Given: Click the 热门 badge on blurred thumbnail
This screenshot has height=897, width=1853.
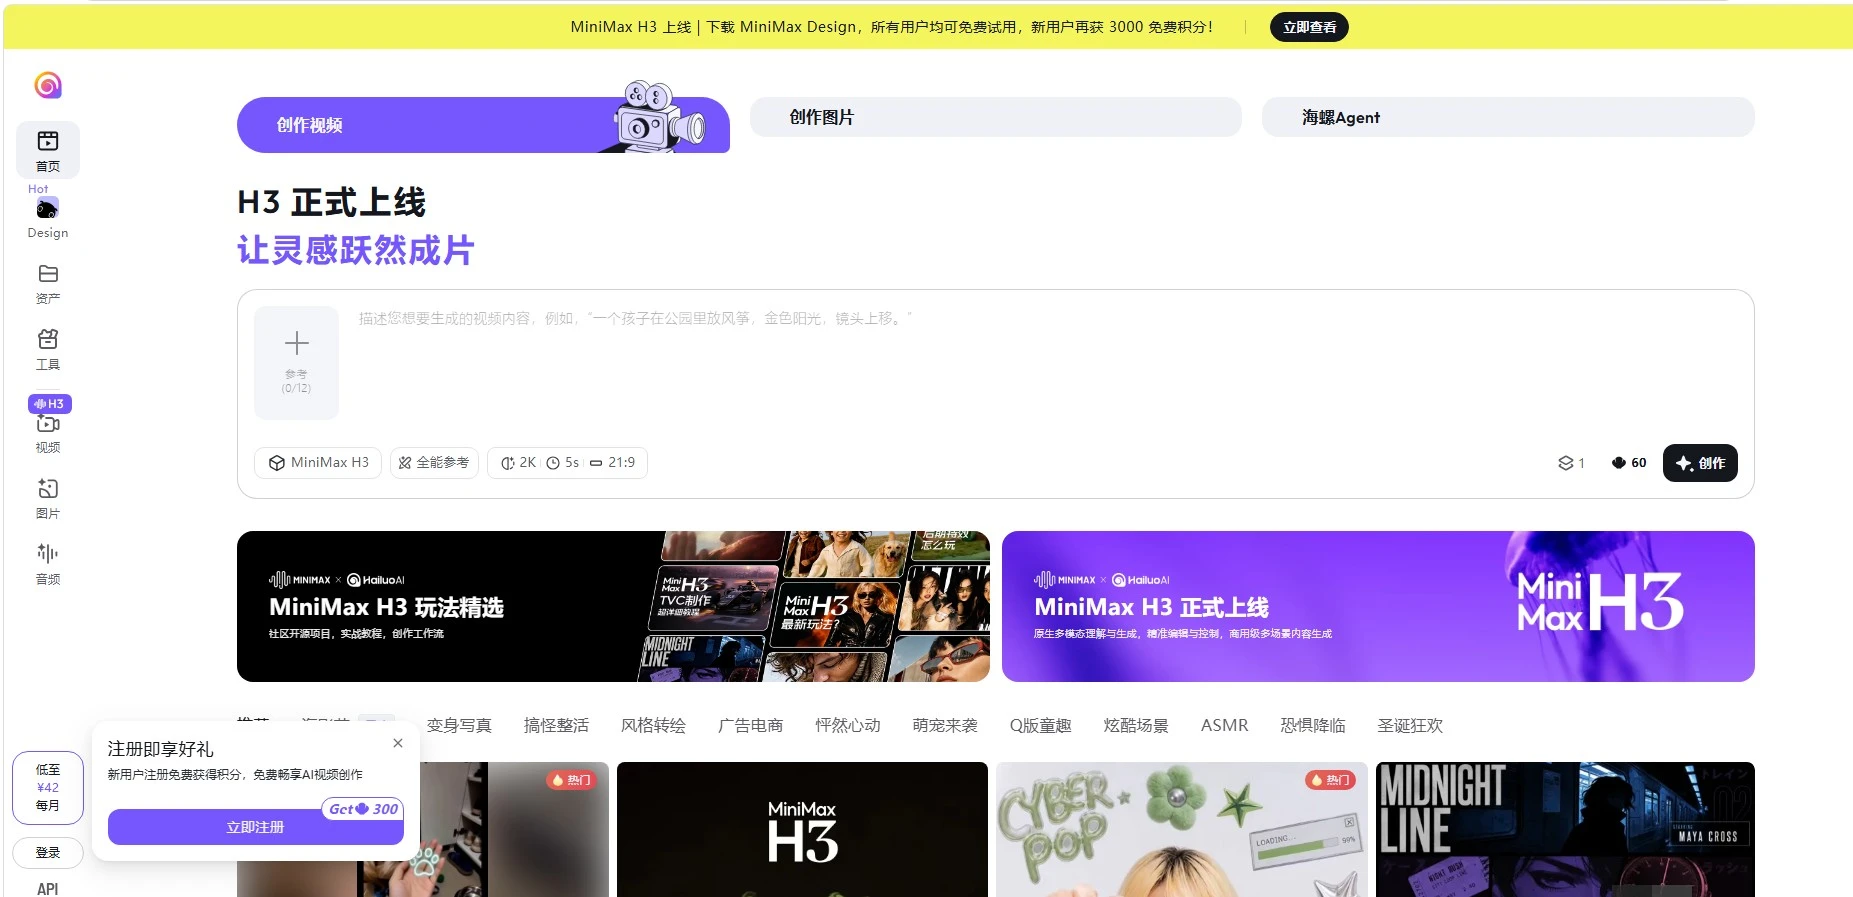Looking at the screenshot, I should click(571, 780).
